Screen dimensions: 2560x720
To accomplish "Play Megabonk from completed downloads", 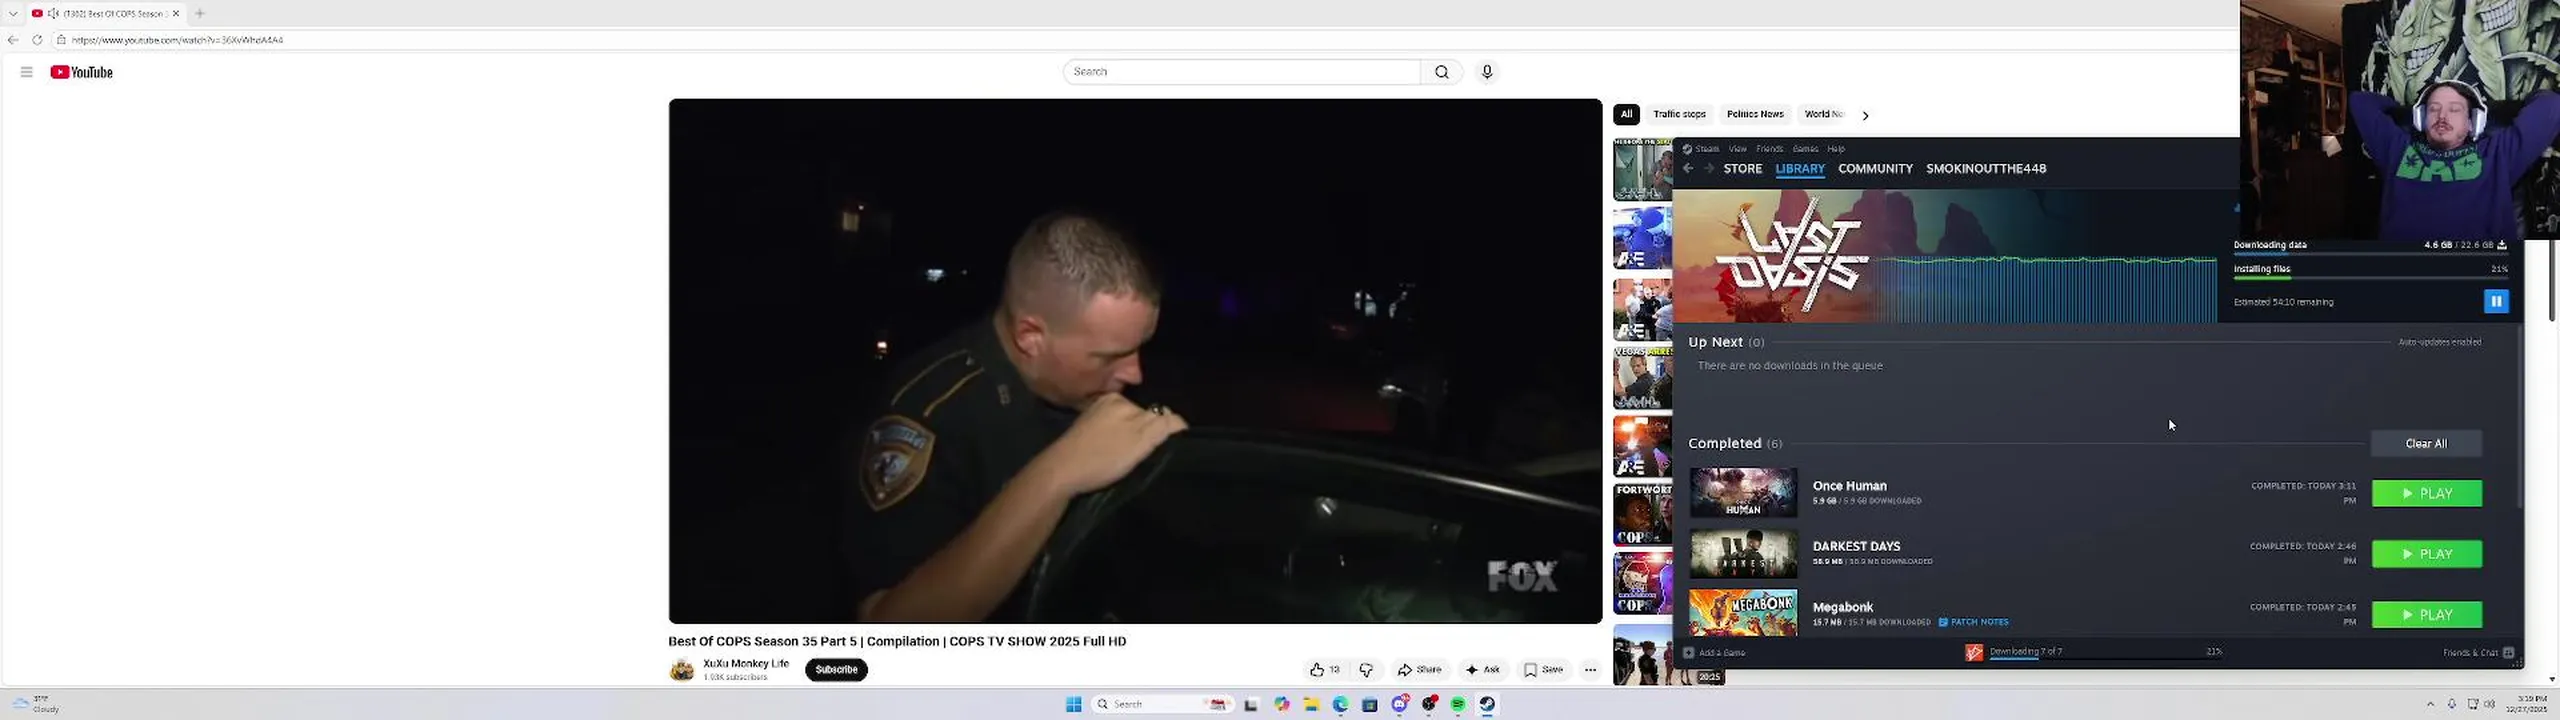I will [2426, 614].
